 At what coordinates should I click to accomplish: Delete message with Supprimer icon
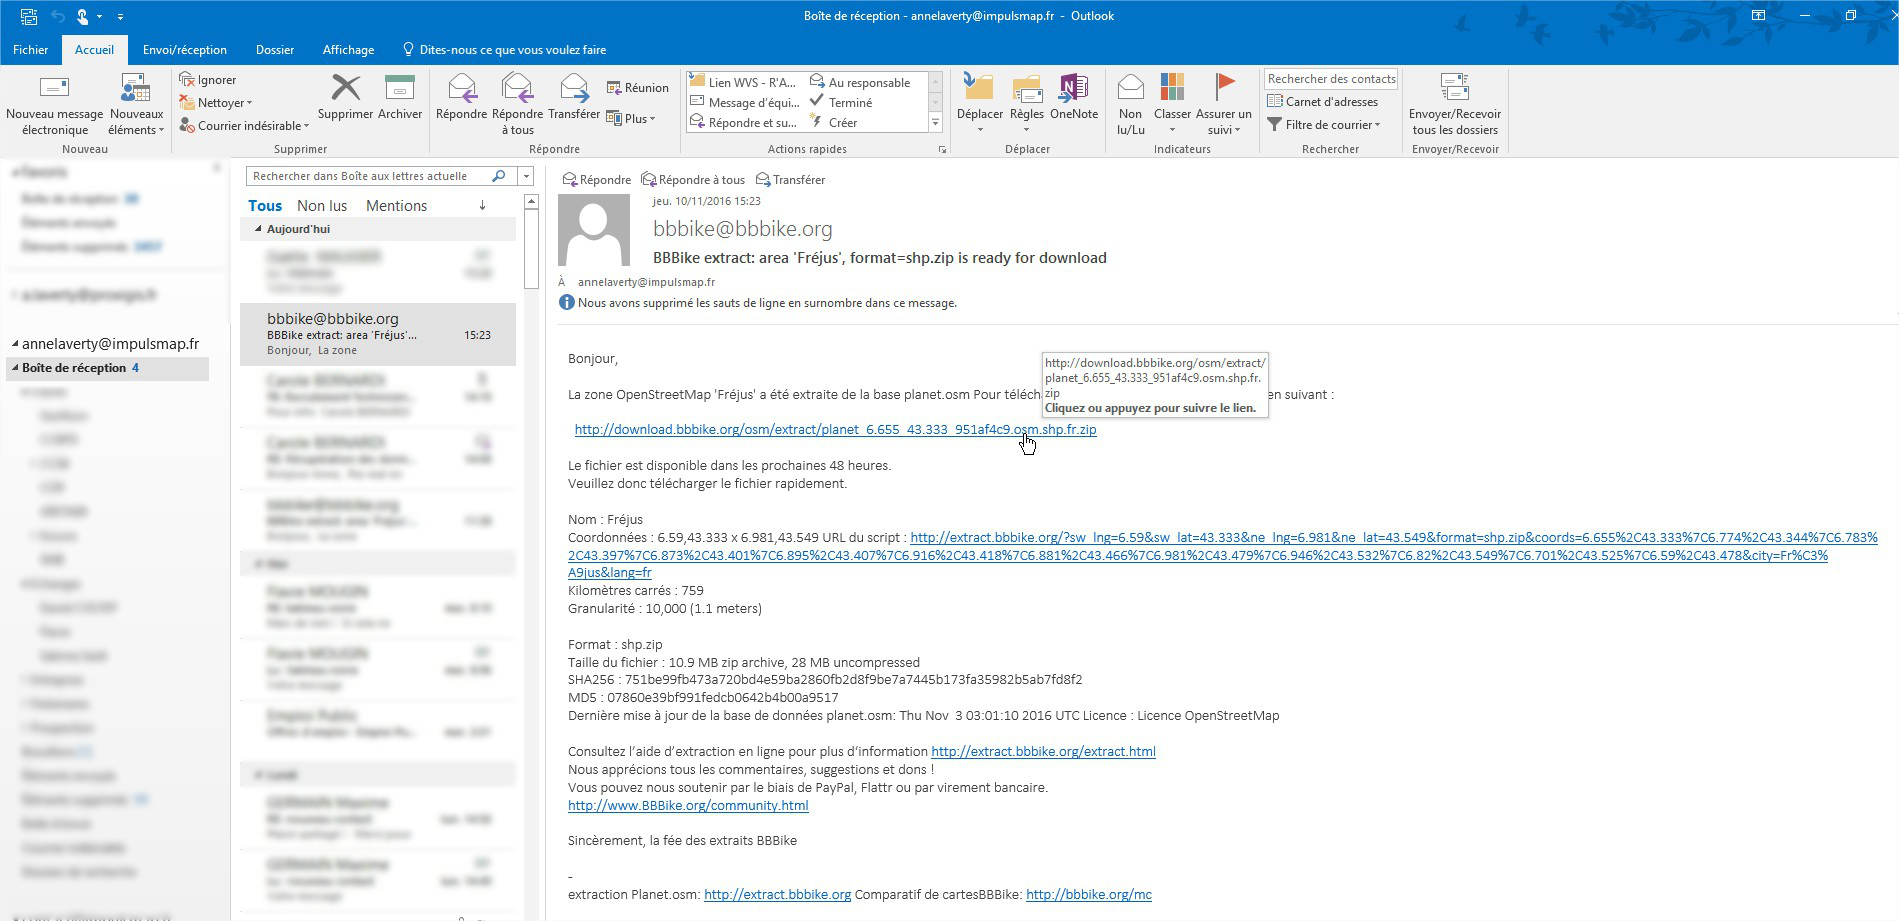point(345,97)
